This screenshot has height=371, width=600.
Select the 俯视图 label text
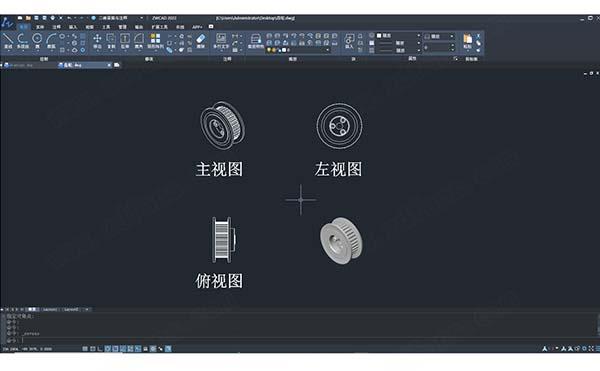[x=219, y=281]
